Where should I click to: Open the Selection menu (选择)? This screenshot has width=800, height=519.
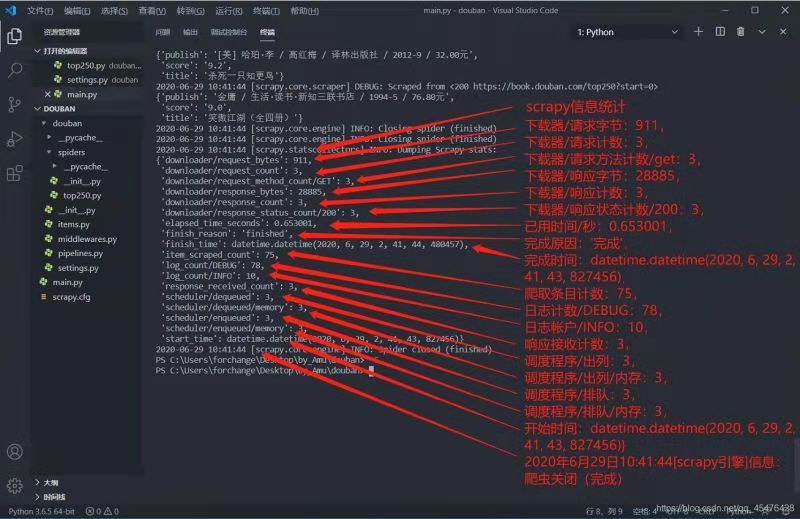tap(114, 11)
